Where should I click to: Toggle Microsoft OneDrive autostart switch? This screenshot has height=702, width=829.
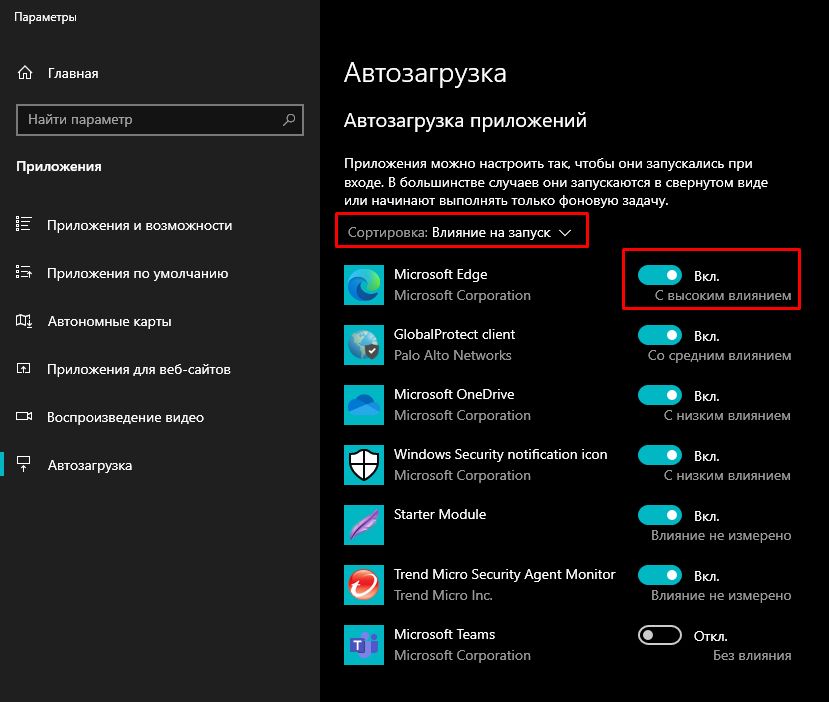tap(659, 395)
